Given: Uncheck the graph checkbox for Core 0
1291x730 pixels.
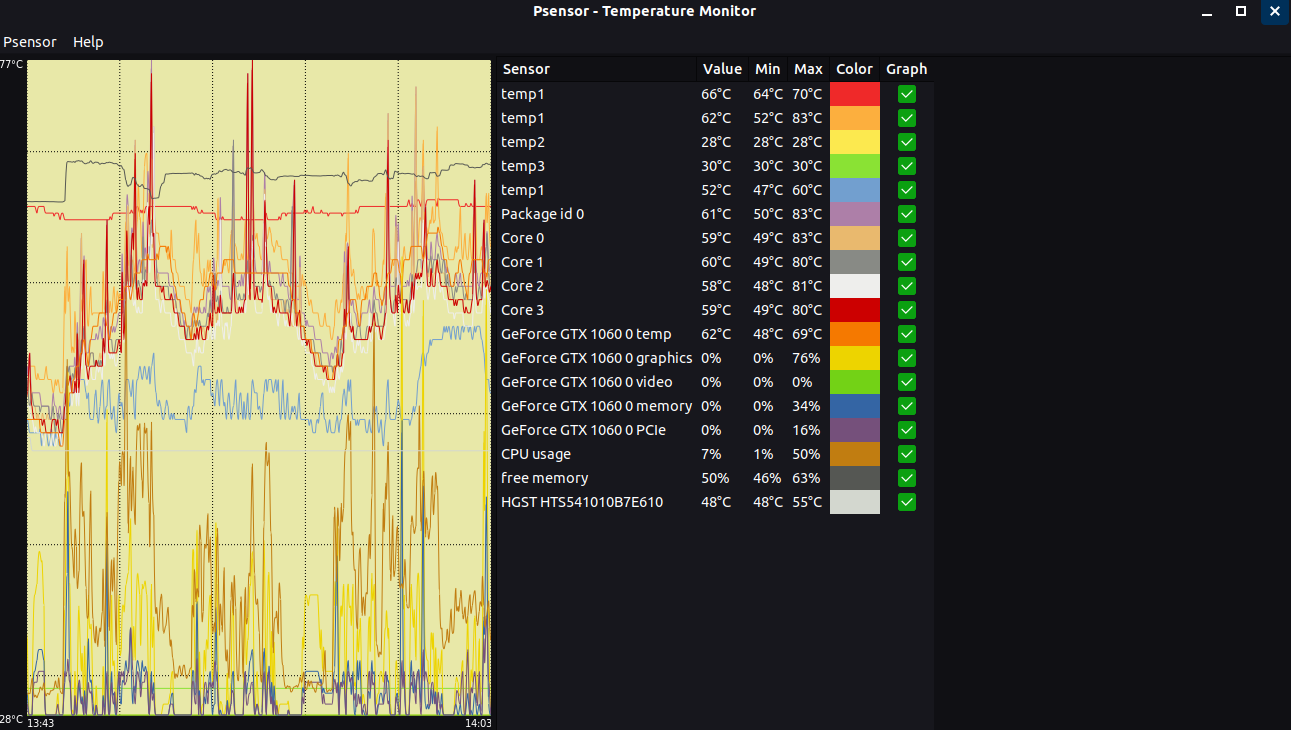Looking at the screenshot, I should (x=906, y=238).
